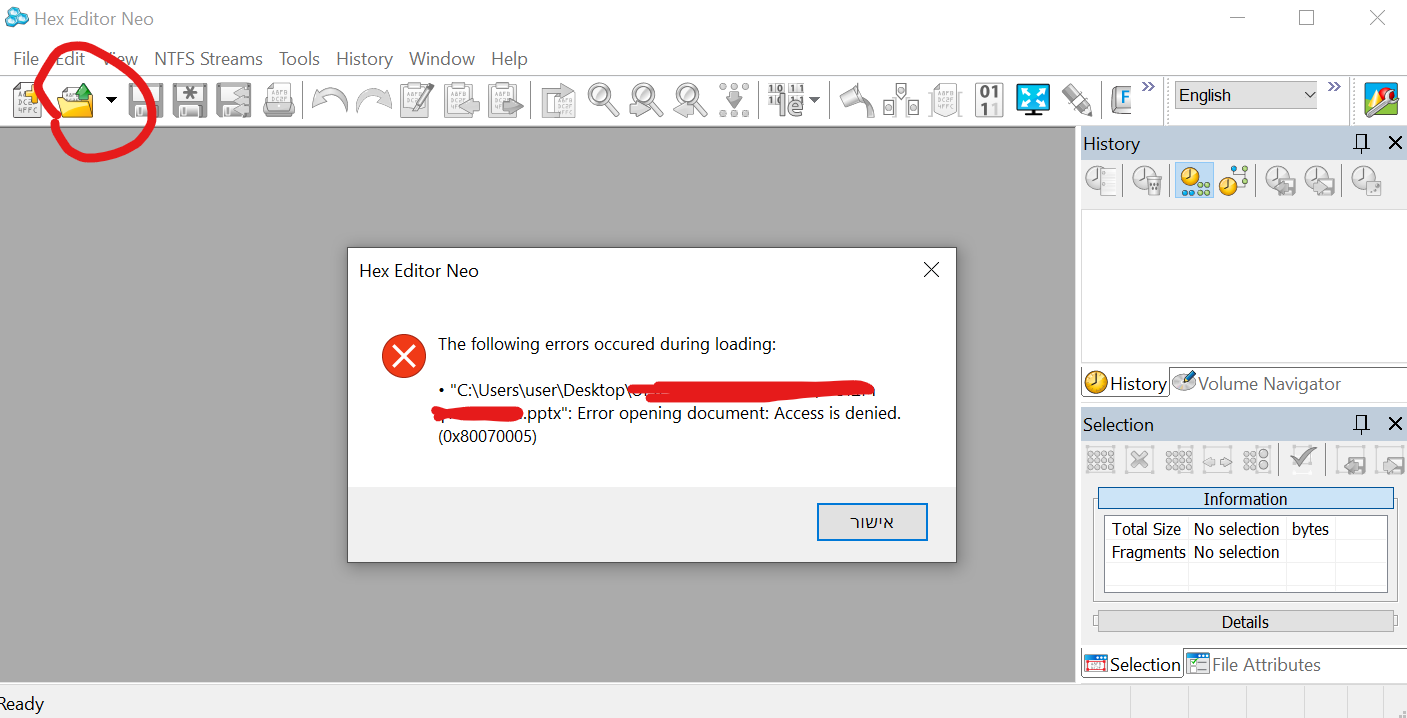Image resolution: width=1407 pixels, height=718 pixels.
Task: Click the New File toolbar icon
Action: click(x=27, y=100)
